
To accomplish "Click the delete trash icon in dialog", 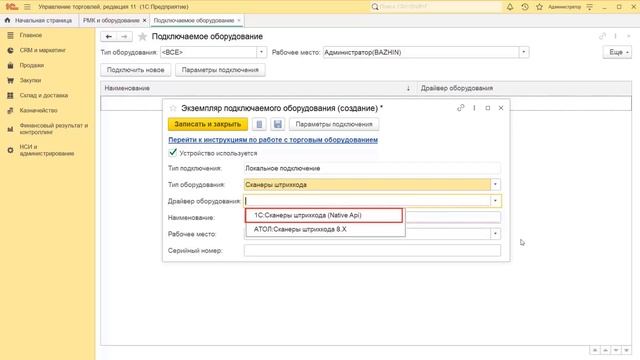I will (x=259, y=124).
